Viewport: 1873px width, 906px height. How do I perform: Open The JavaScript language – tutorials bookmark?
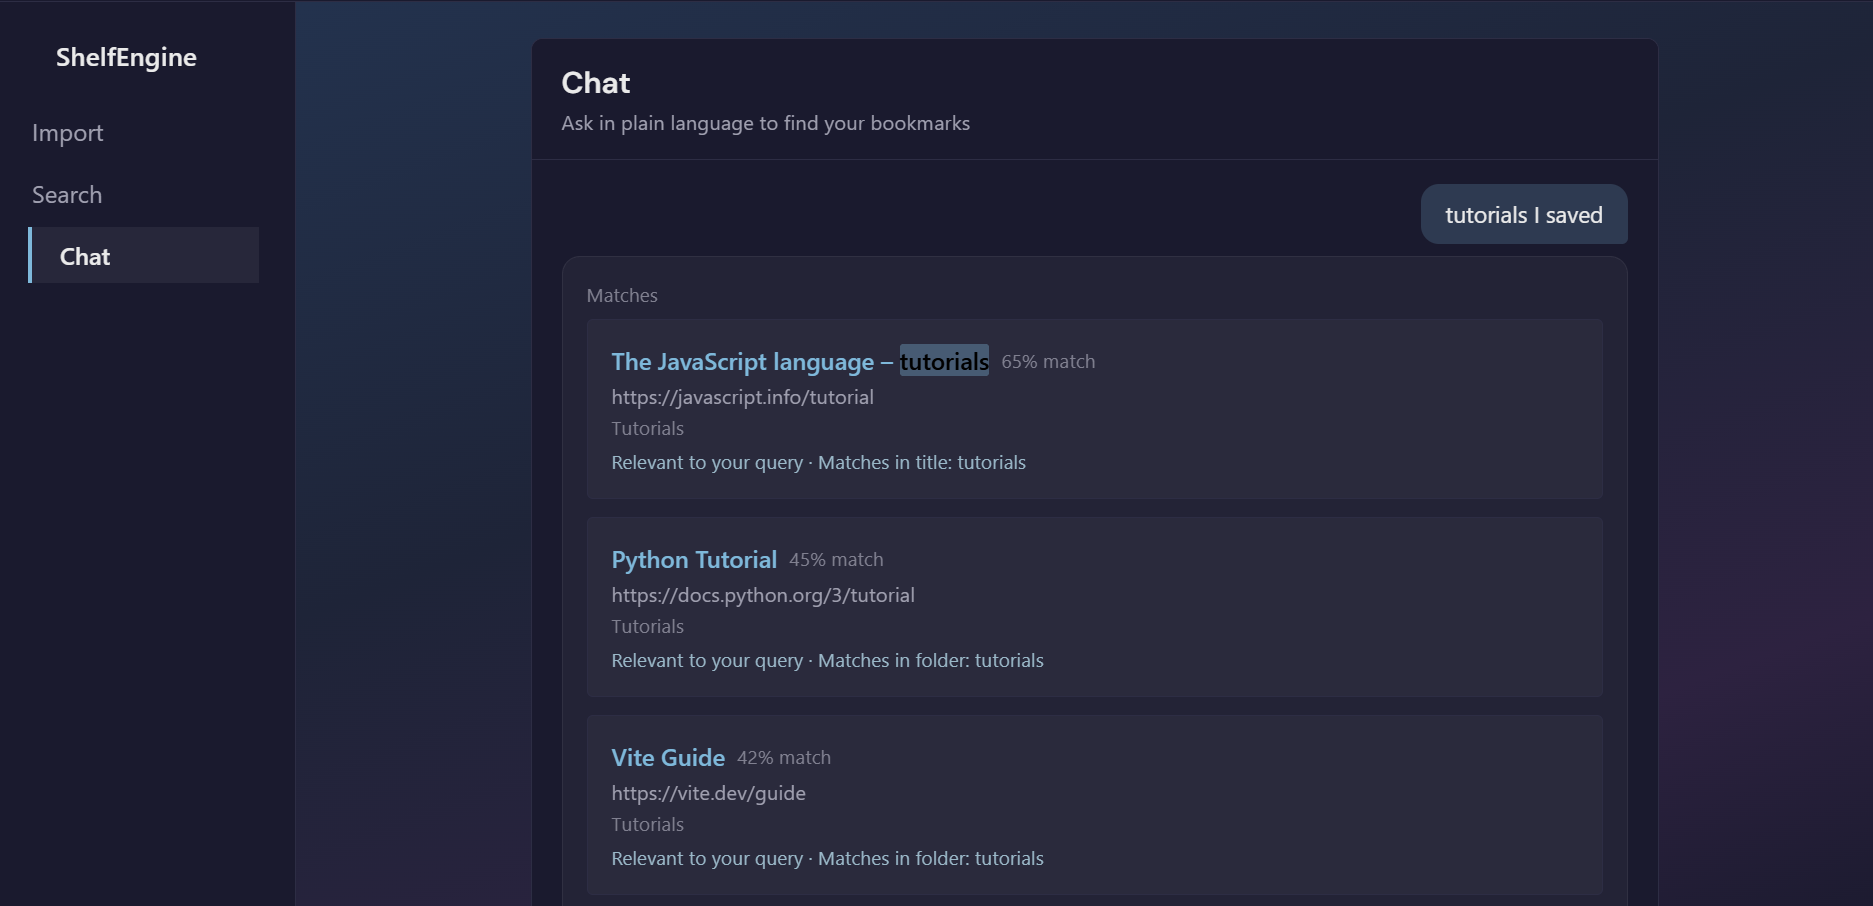tap(800, 362)
